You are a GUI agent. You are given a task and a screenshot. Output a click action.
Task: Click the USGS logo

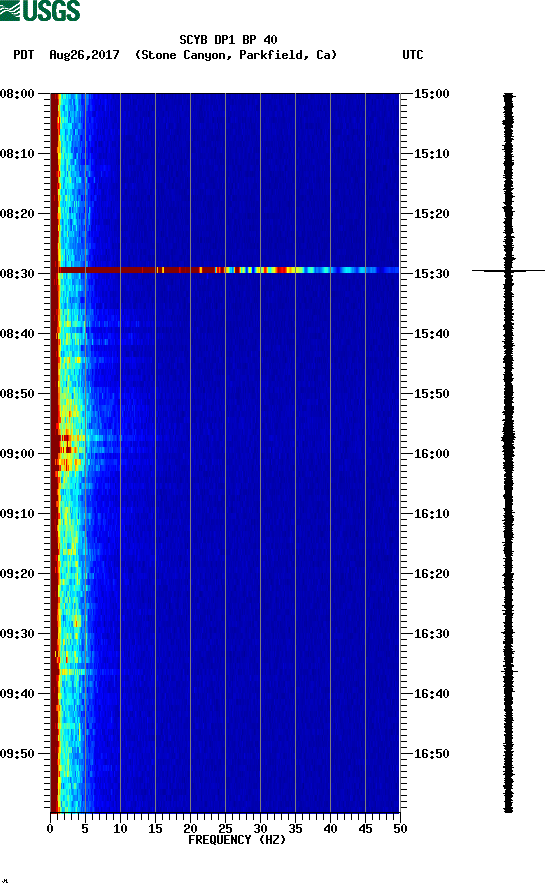click(40, 10)
